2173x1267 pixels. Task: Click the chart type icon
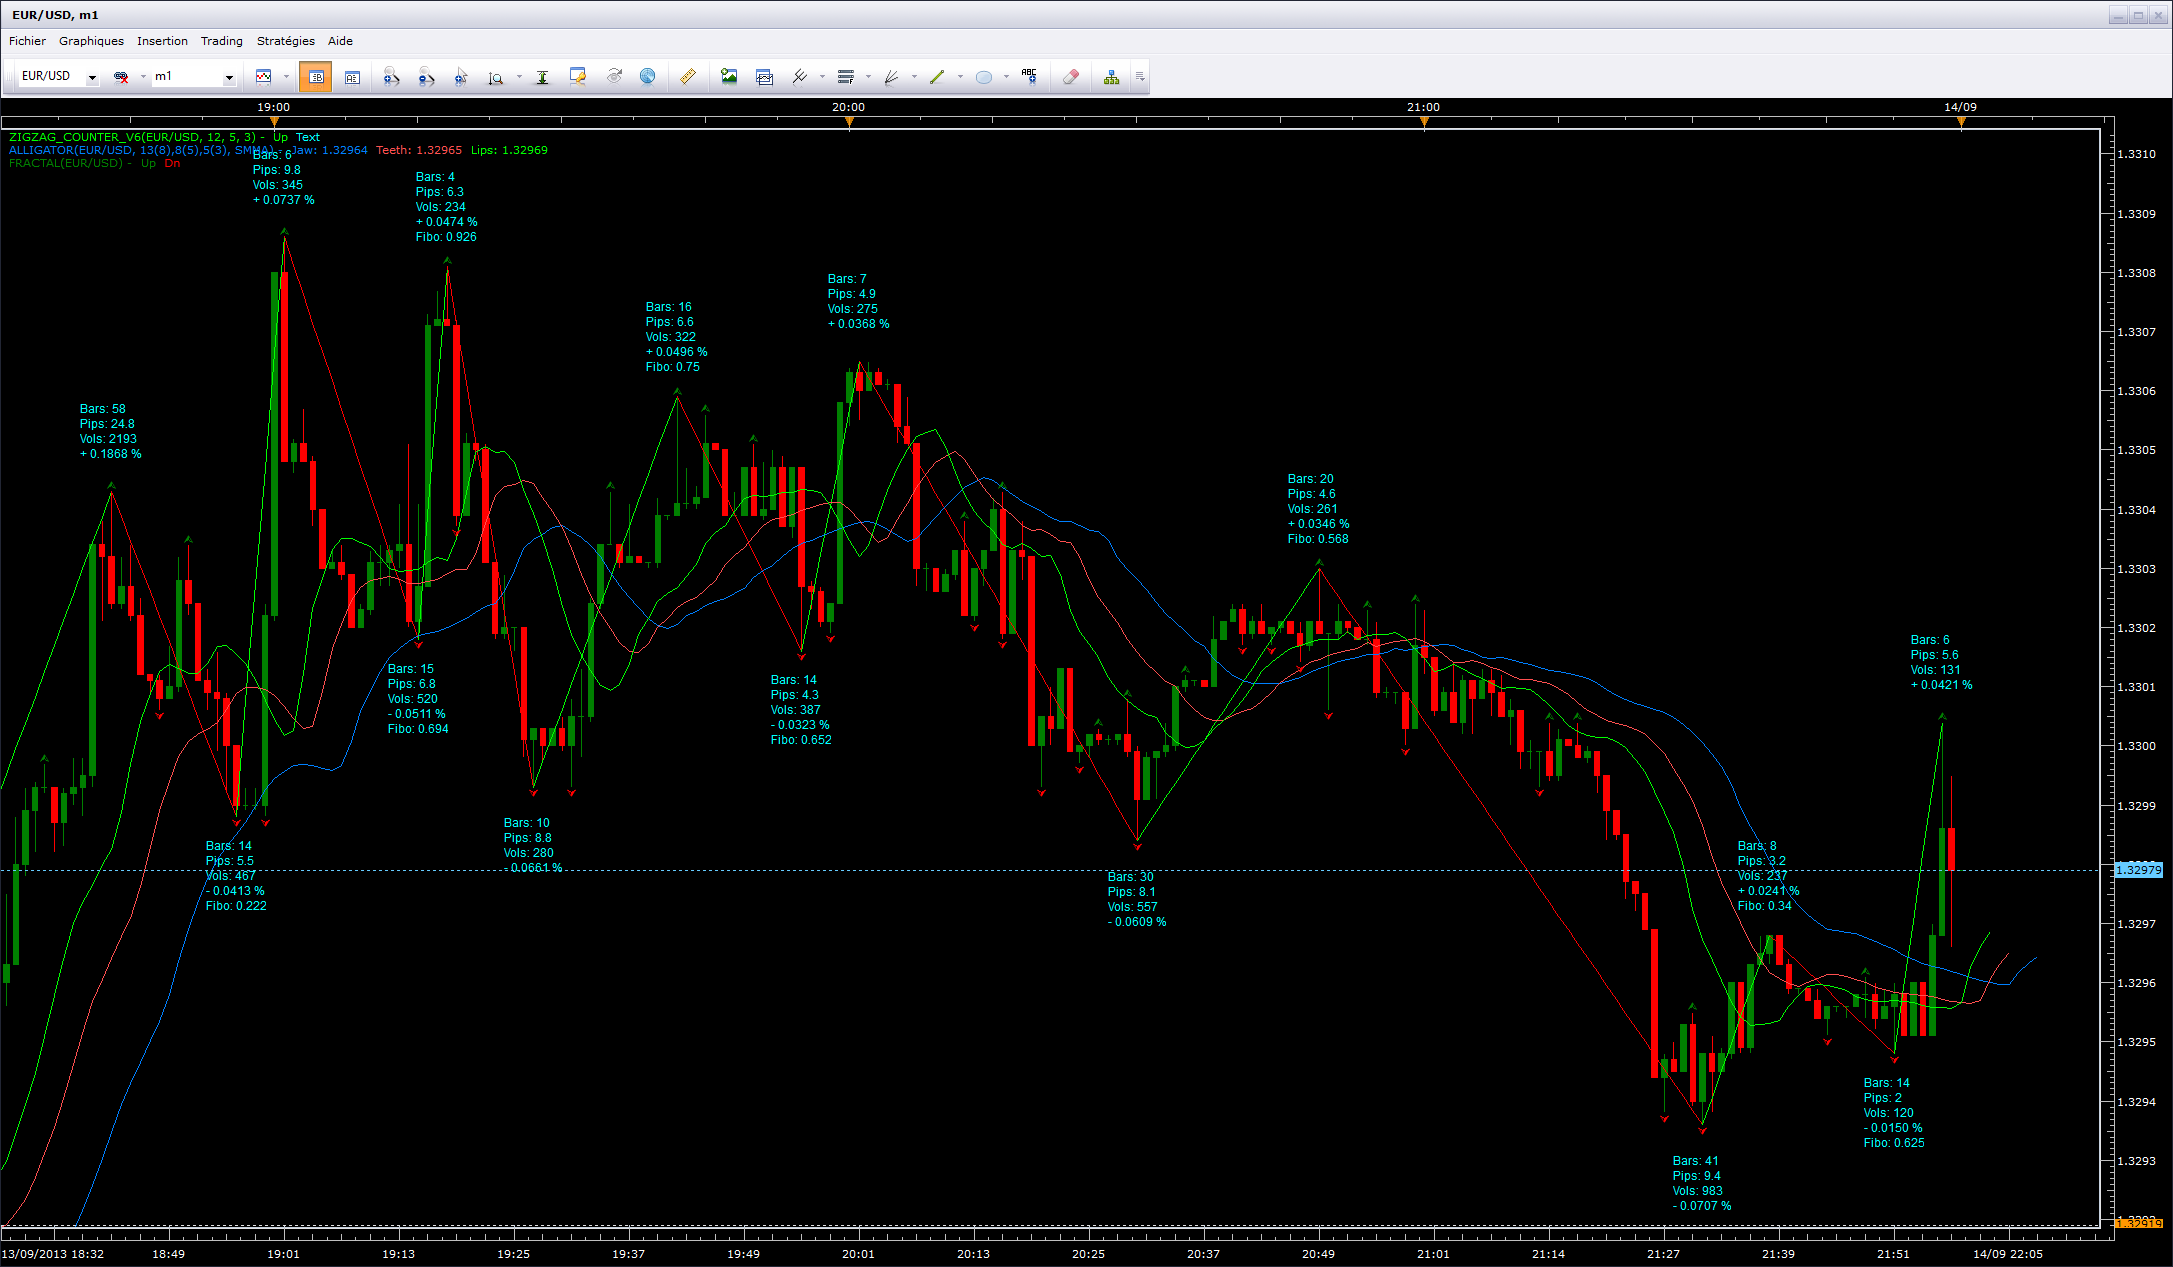click(264, 77)
